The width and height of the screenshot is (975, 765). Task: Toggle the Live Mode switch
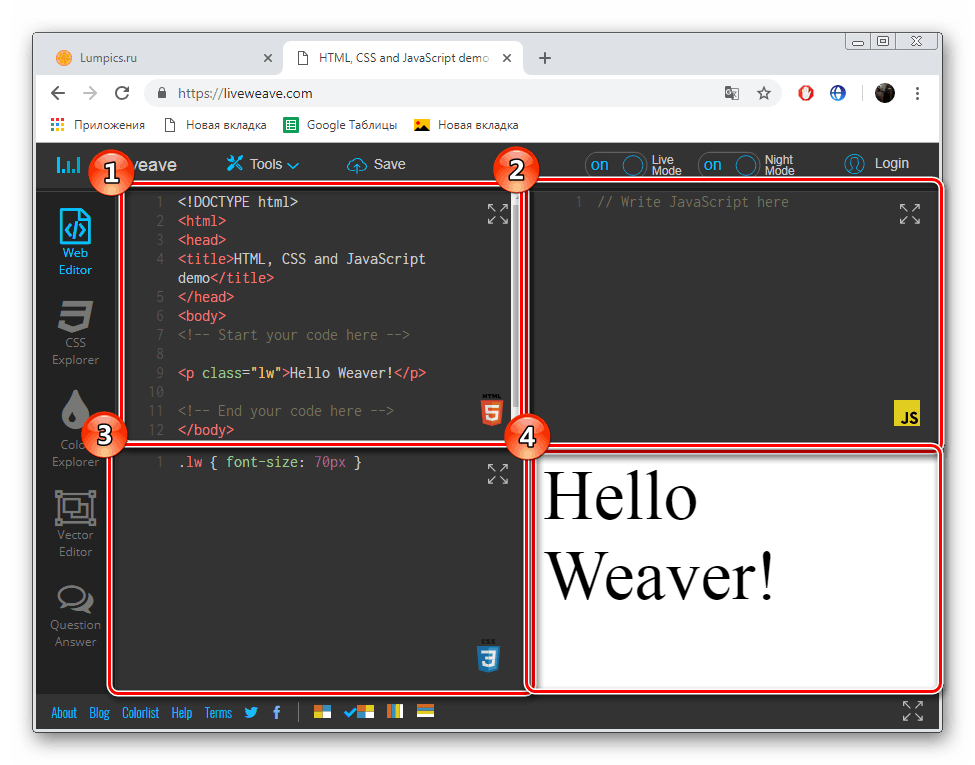[616, 165]
